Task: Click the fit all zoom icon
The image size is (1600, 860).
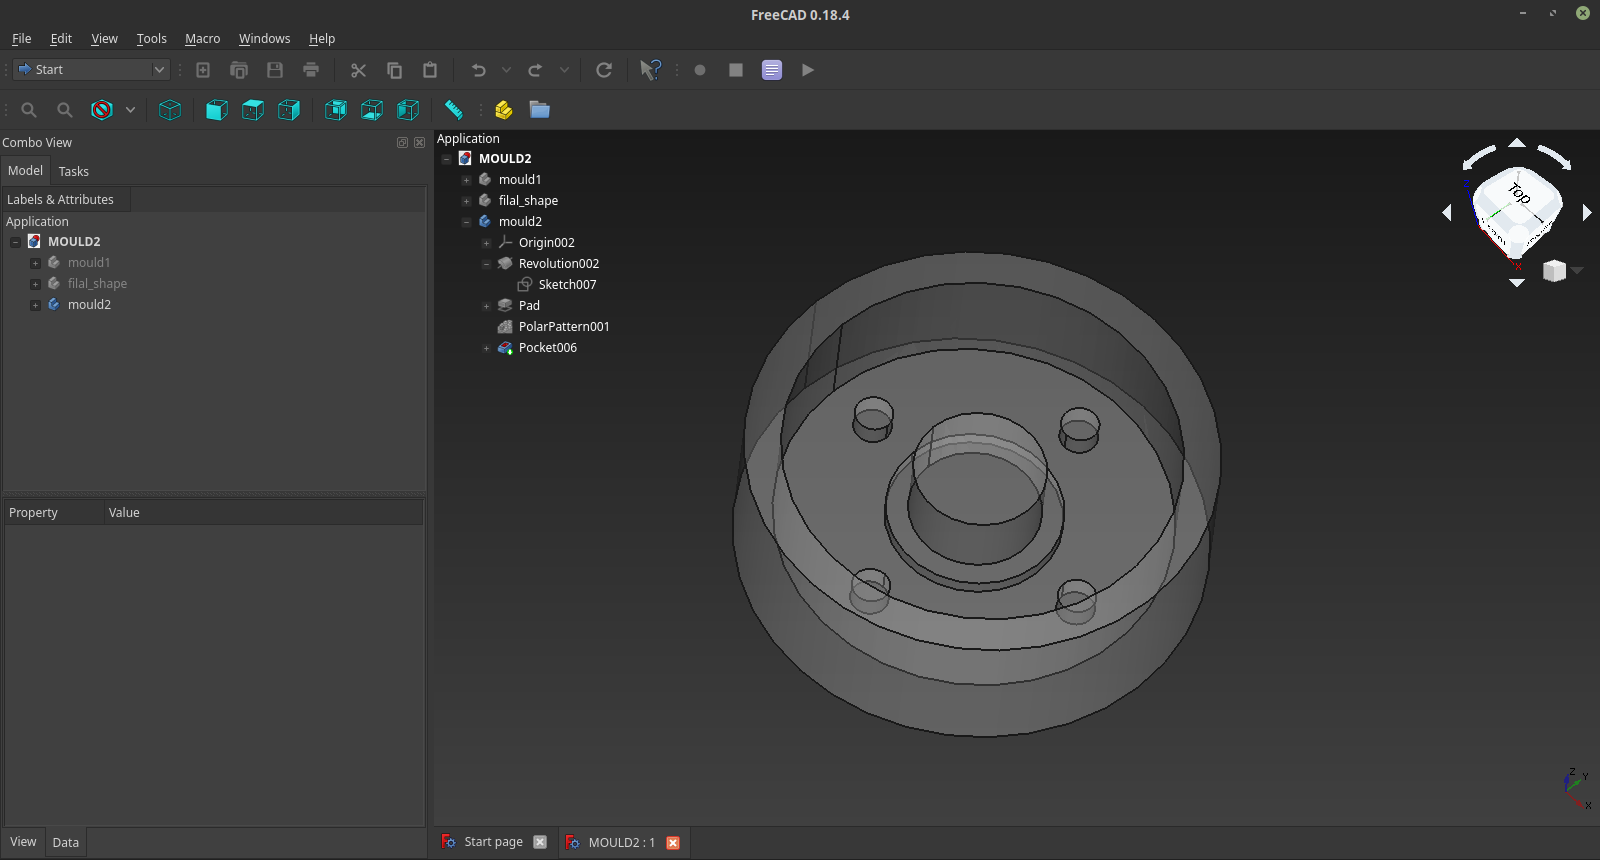Action: pos(29,110)
